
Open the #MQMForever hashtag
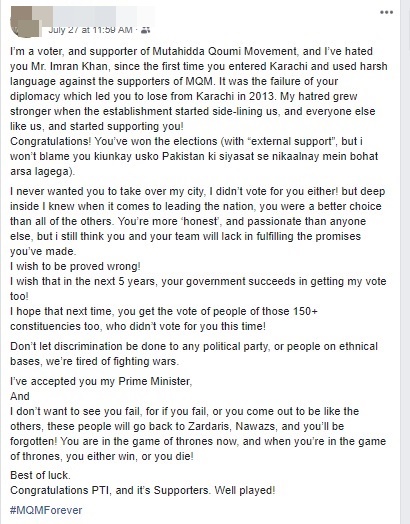(46, 510)
